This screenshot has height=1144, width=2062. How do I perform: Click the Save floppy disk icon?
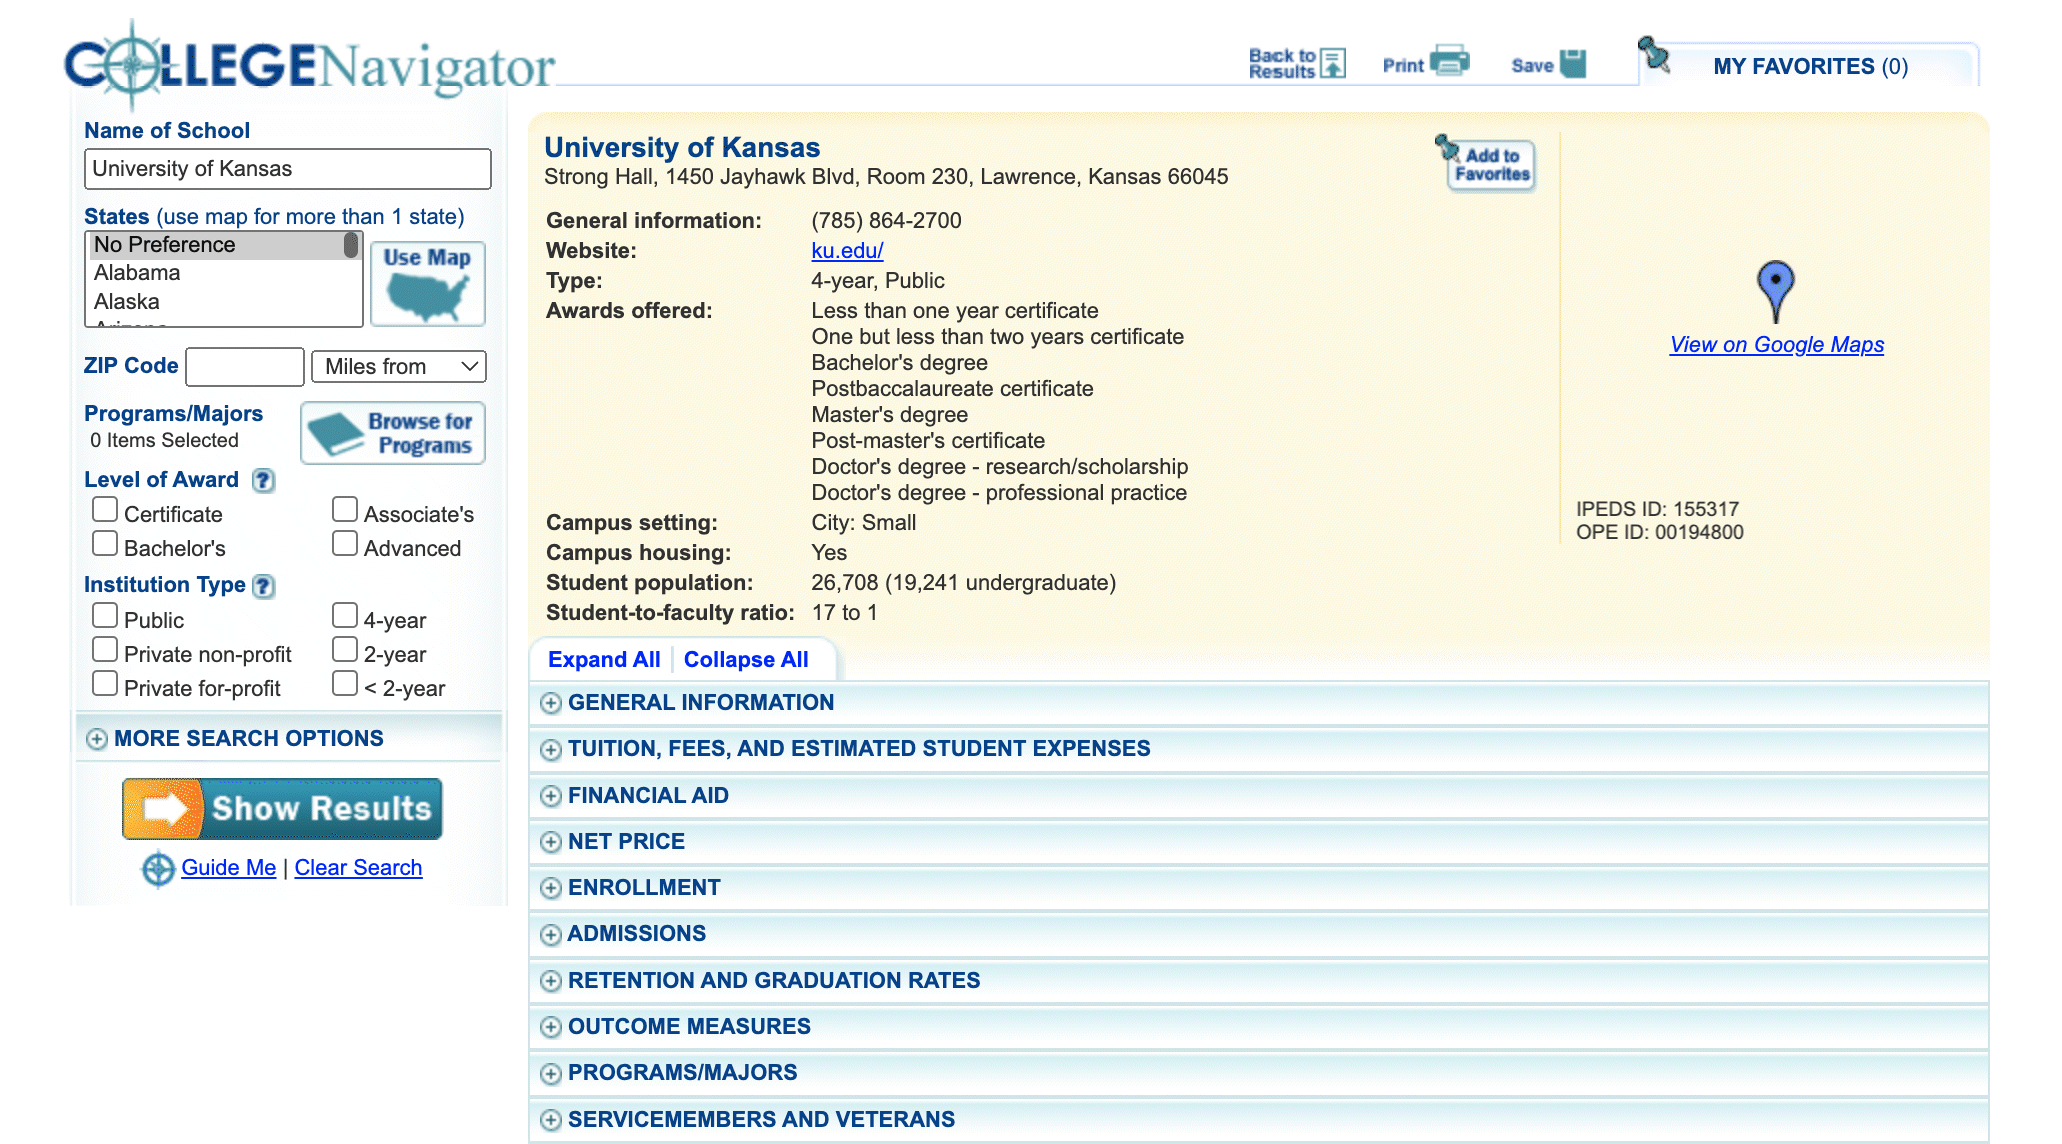[x=1573, y=63]
